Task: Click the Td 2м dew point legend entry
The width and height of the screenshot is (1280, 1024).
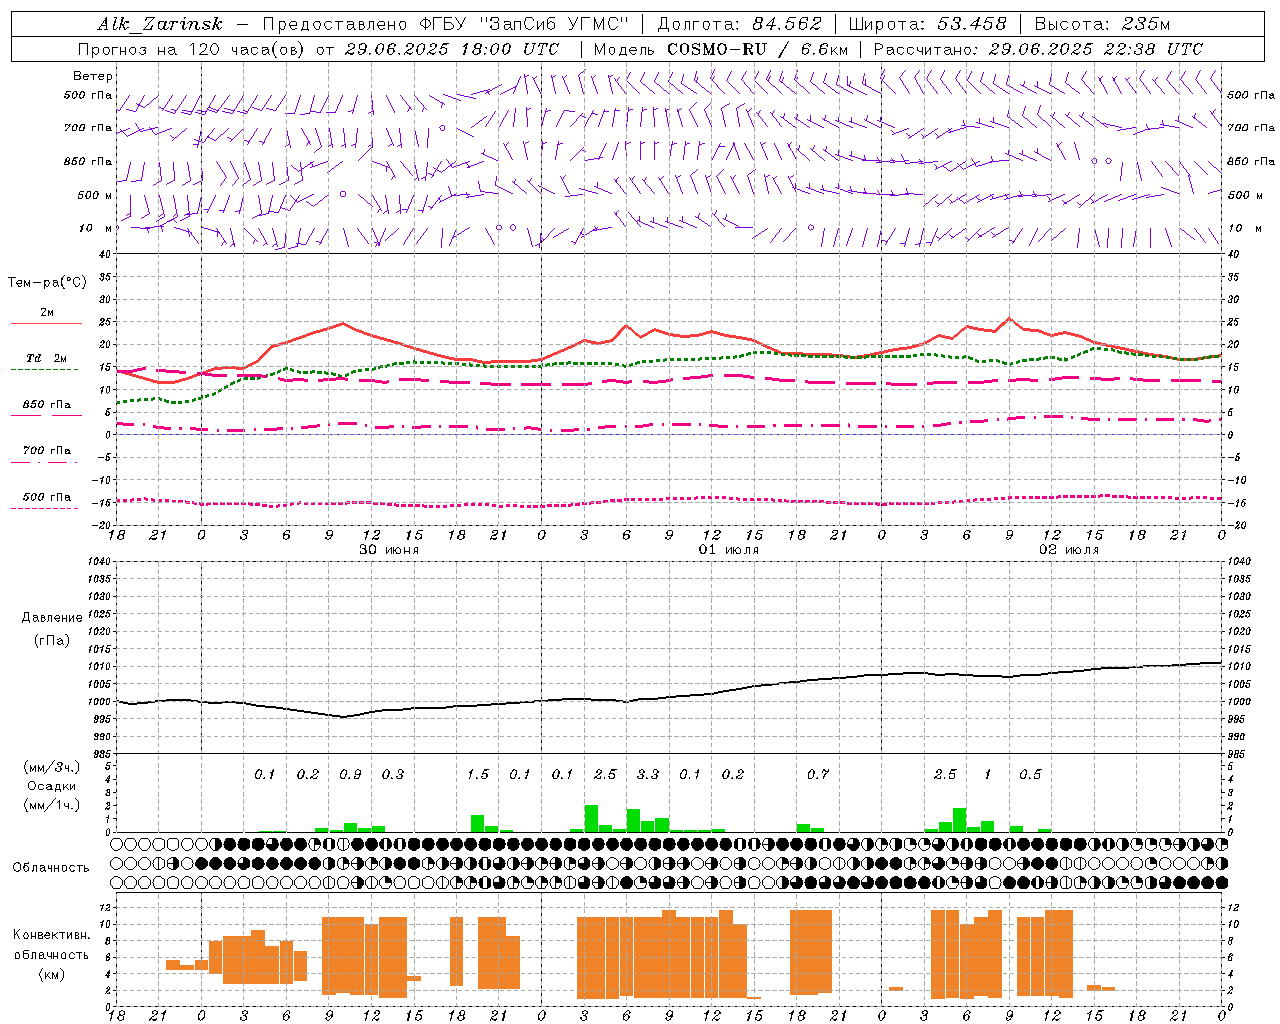Action: click(x=46, y=358)
